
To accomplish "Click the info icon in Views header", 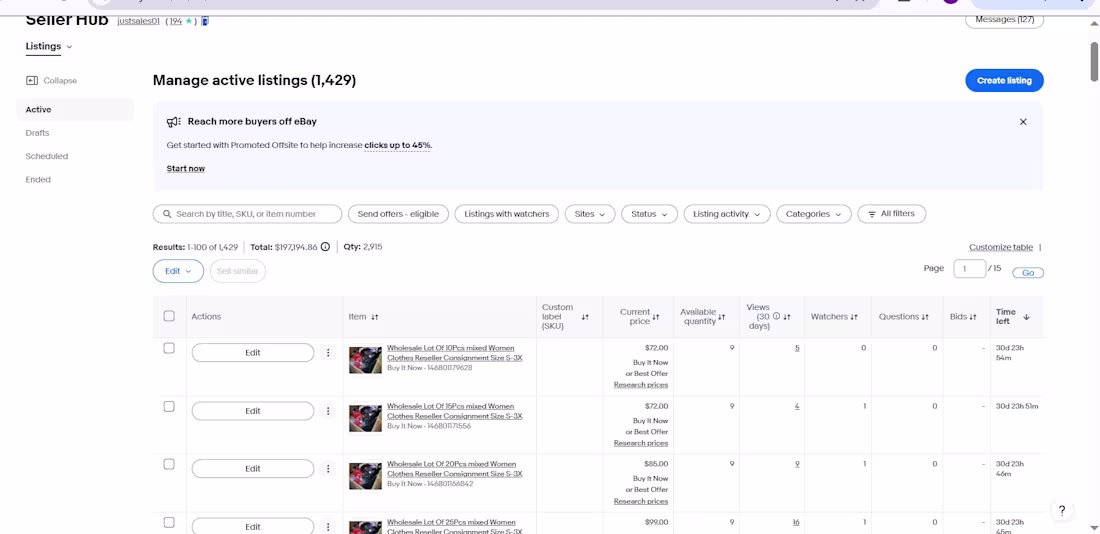I will (776, 316).
